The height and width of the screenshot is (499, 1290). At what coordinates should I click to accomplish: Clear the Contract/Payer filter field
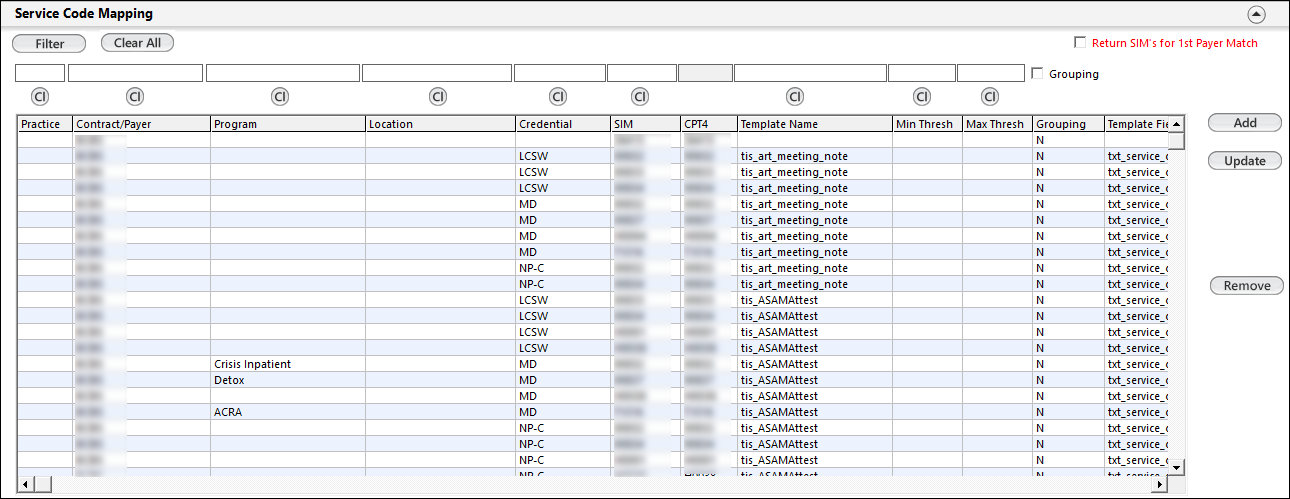135,97
